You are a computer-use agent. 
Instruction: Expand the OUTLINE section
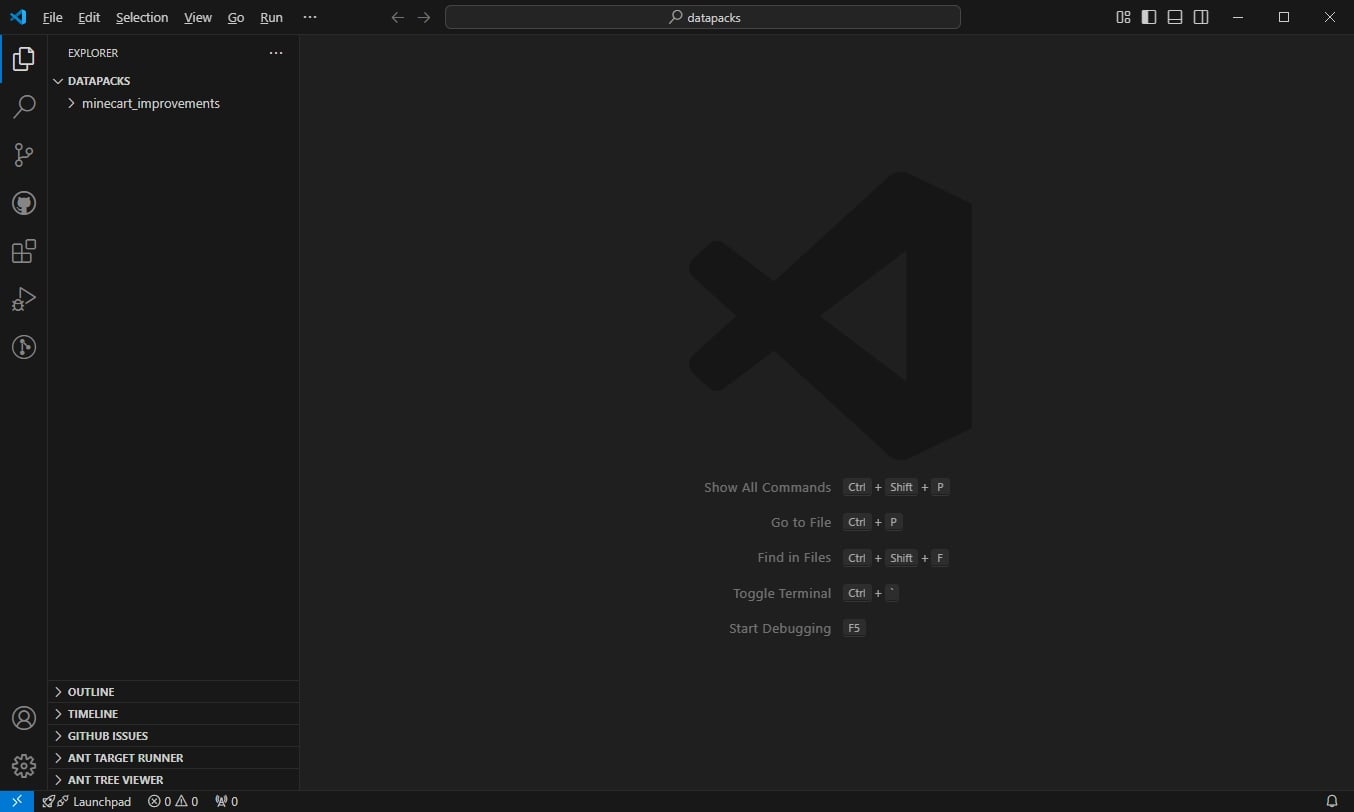90,691
